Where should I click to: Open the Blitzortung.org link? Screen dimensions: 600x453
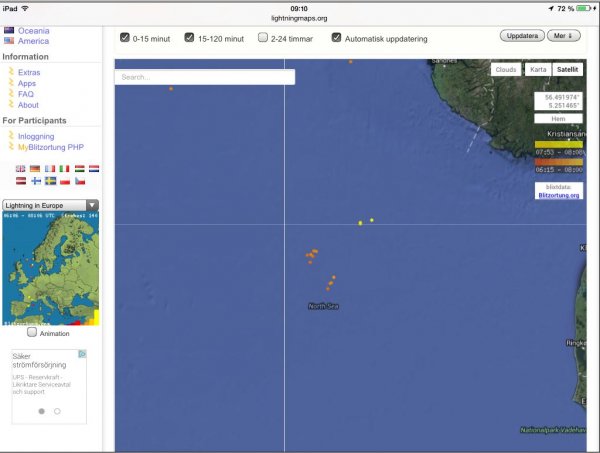[558, 195]
